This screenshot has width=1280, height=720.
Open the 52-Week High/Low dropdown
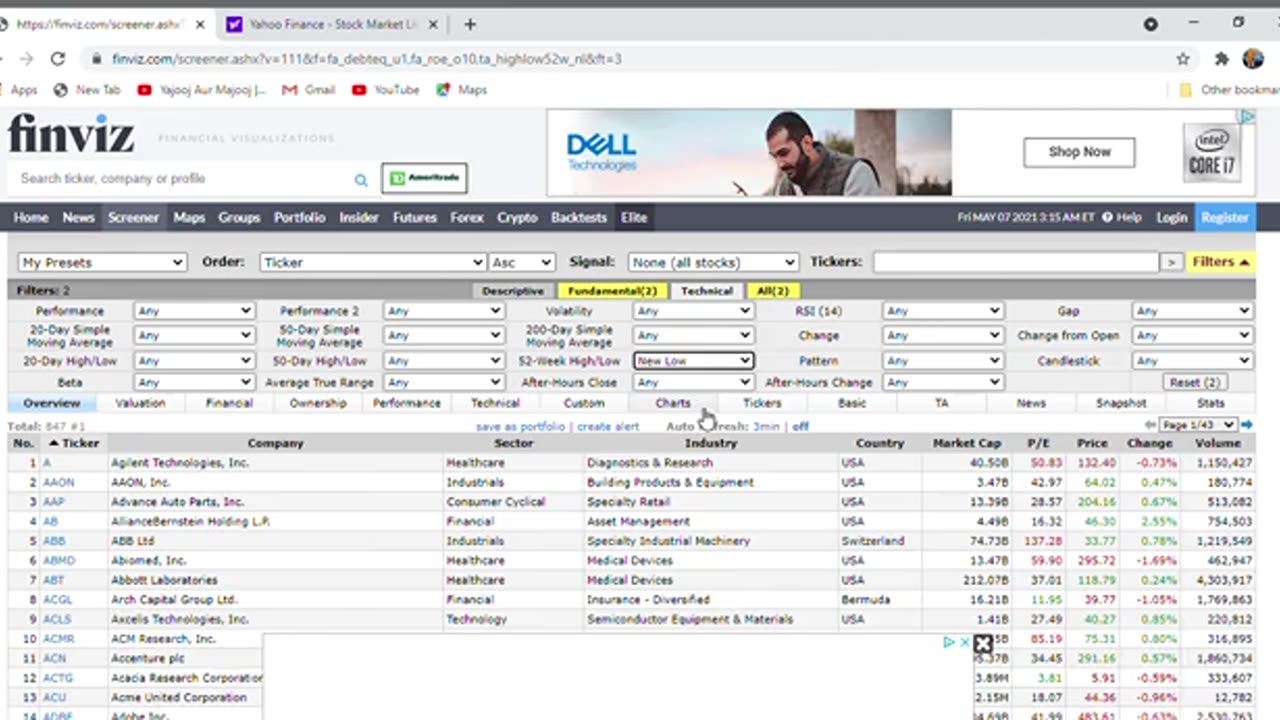point(693,360)
